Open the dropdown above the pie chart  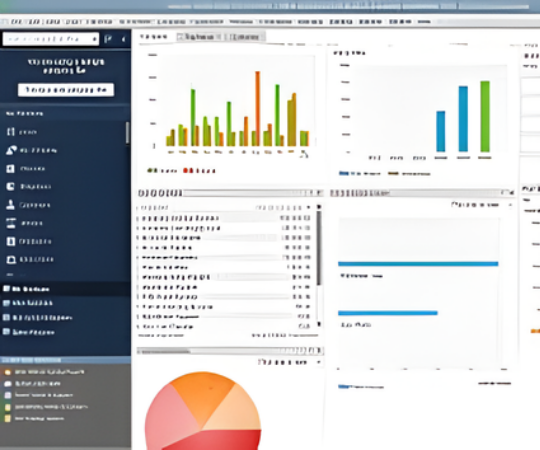[290, 362]
